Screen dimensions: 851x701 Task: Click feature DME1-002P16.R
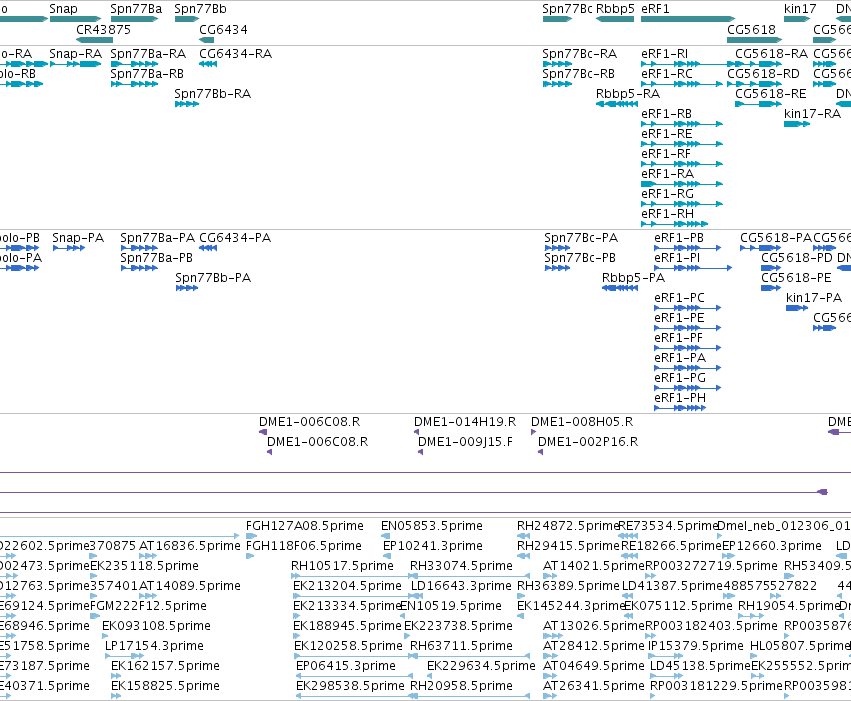pyautogui.click(x=541, y=452)
